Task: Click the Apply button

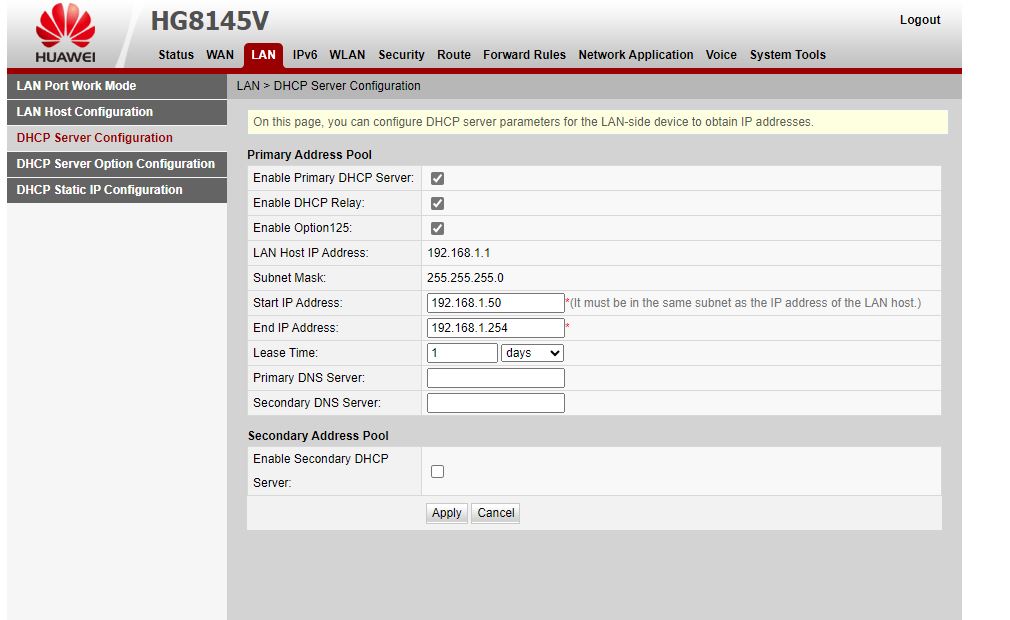Action: tap(446, 513)
